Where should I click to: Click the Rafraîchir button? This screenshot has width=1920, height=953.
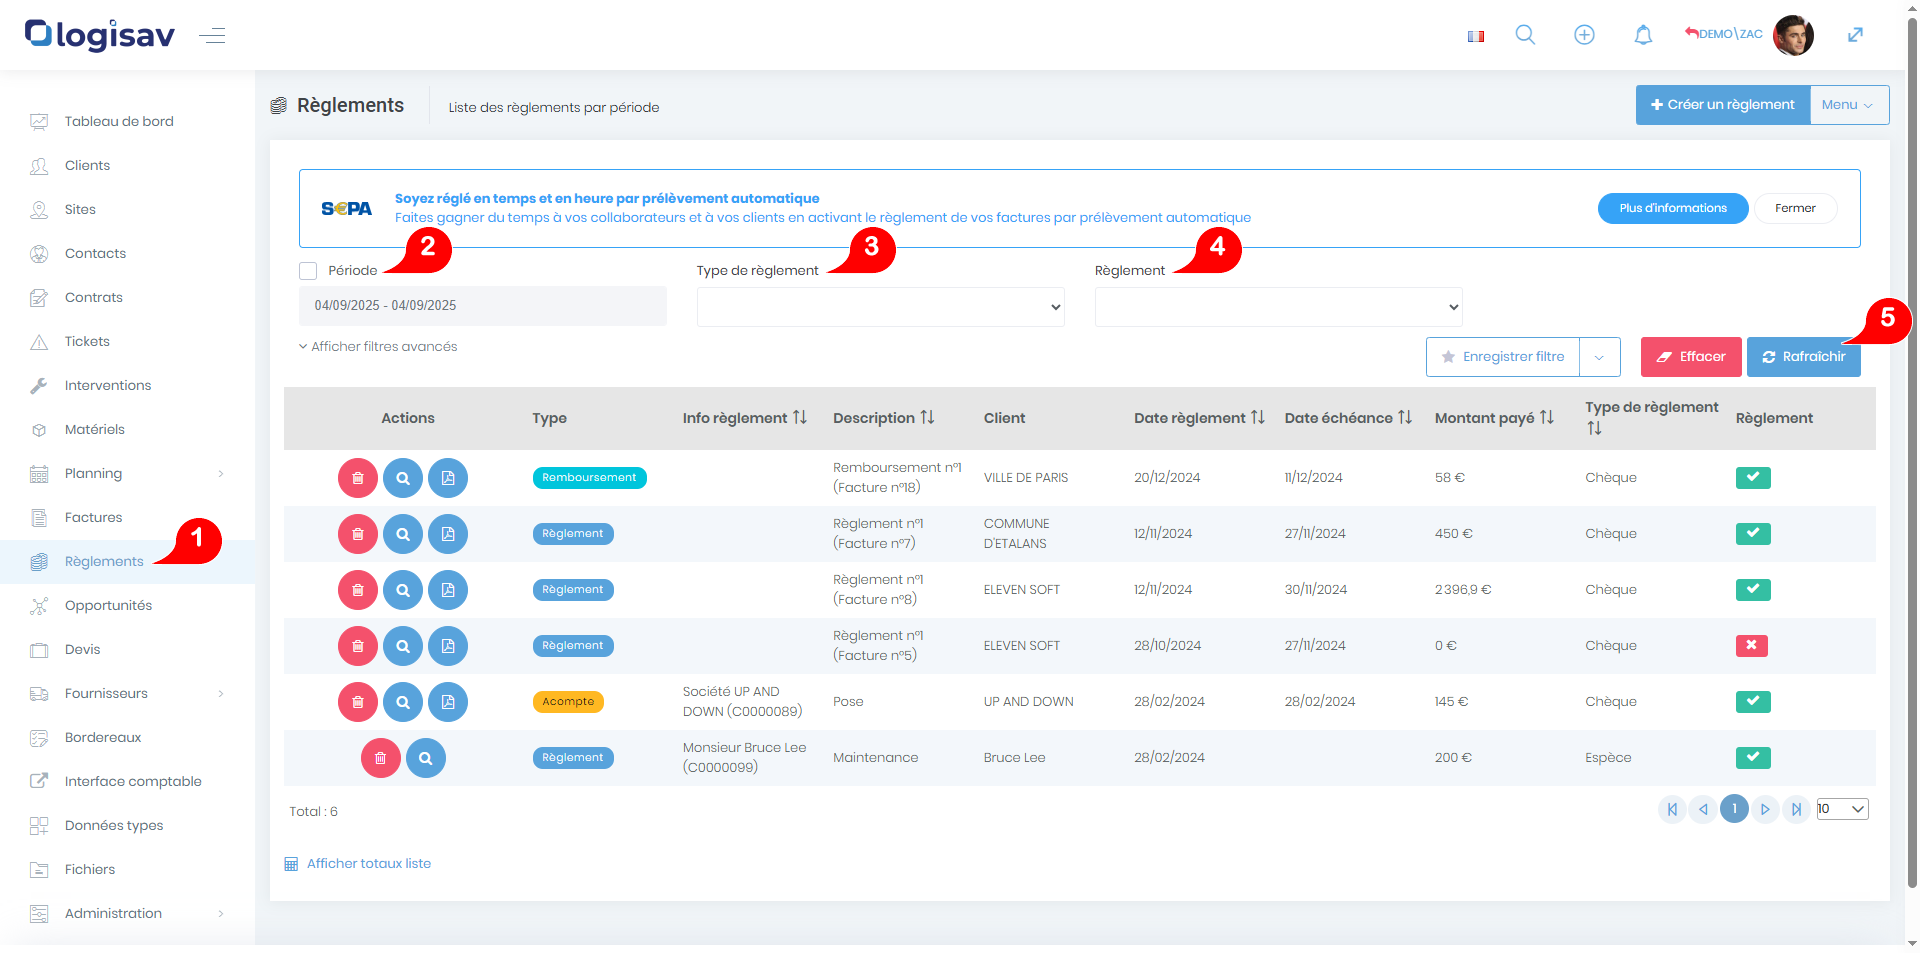(x=1803, y=357)
